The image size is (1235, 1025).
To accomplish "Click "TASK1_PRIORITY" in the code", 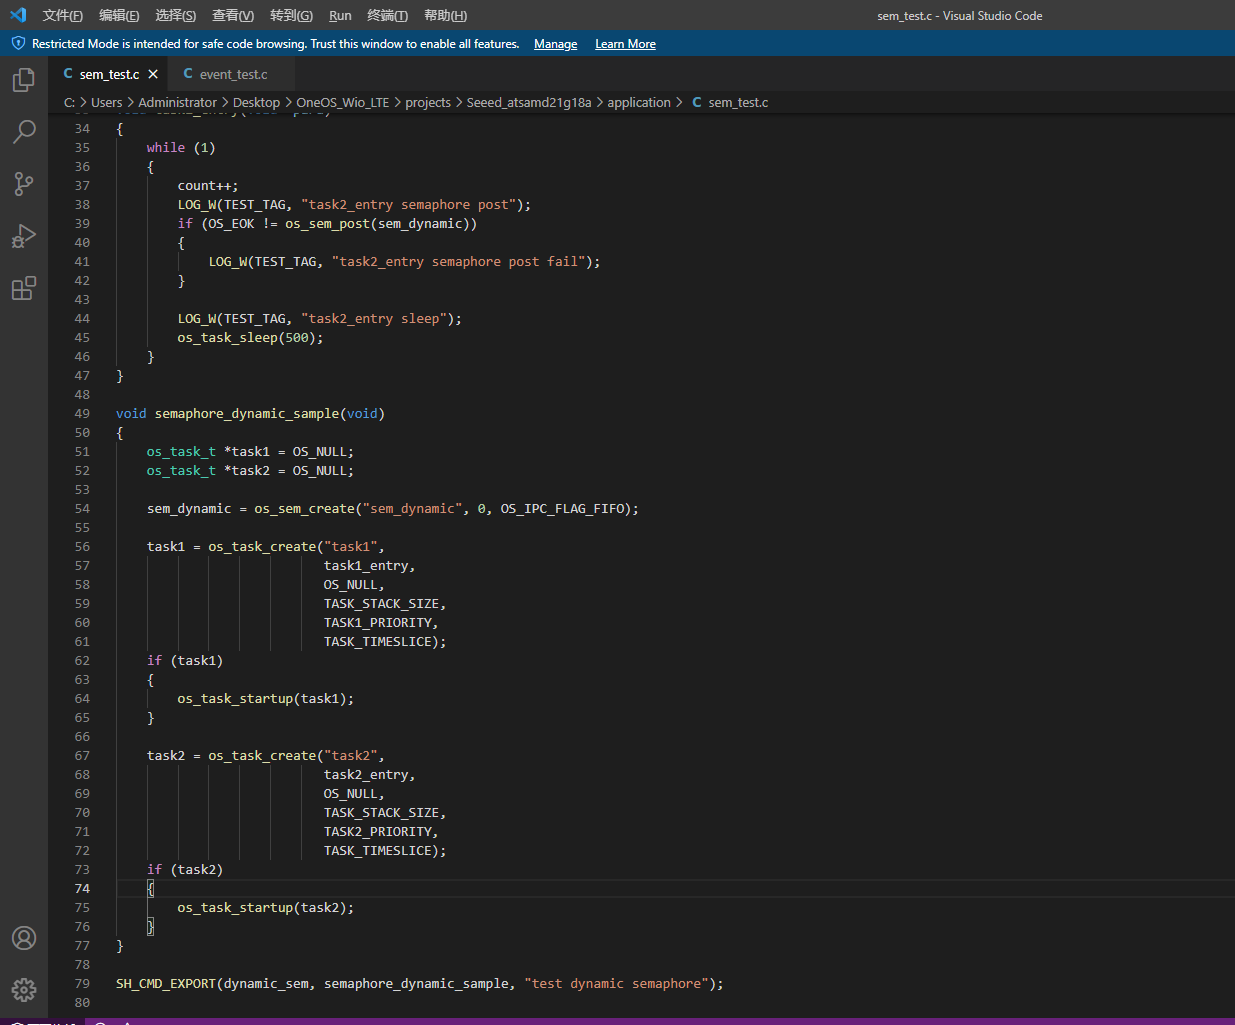I will [x=378, y=623].
